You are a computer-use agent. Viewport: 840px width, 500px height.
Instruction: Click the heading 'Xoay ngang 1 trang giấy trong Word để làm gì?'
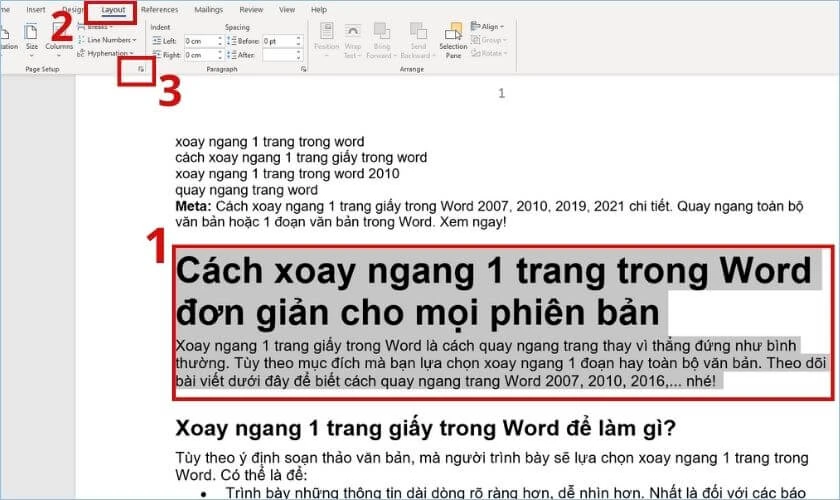pos(425,428)
